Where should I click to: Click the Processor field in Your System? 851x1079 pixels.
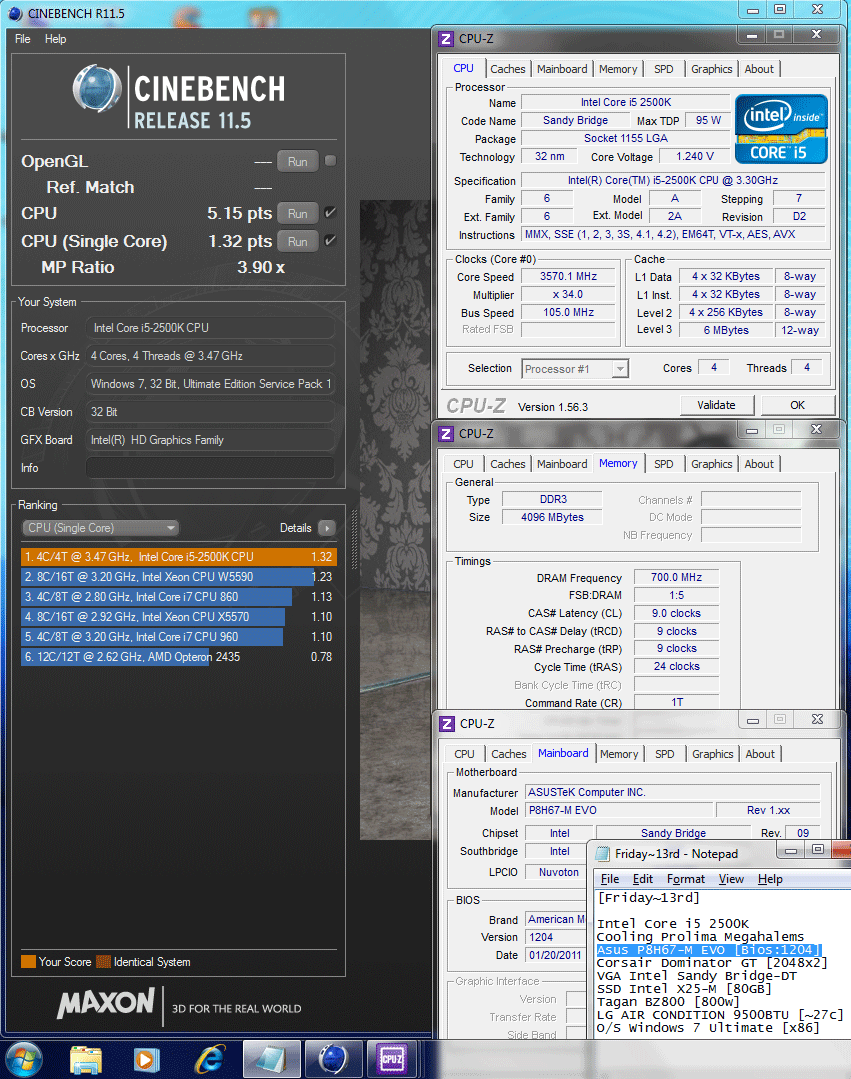(x=211, y=328)
